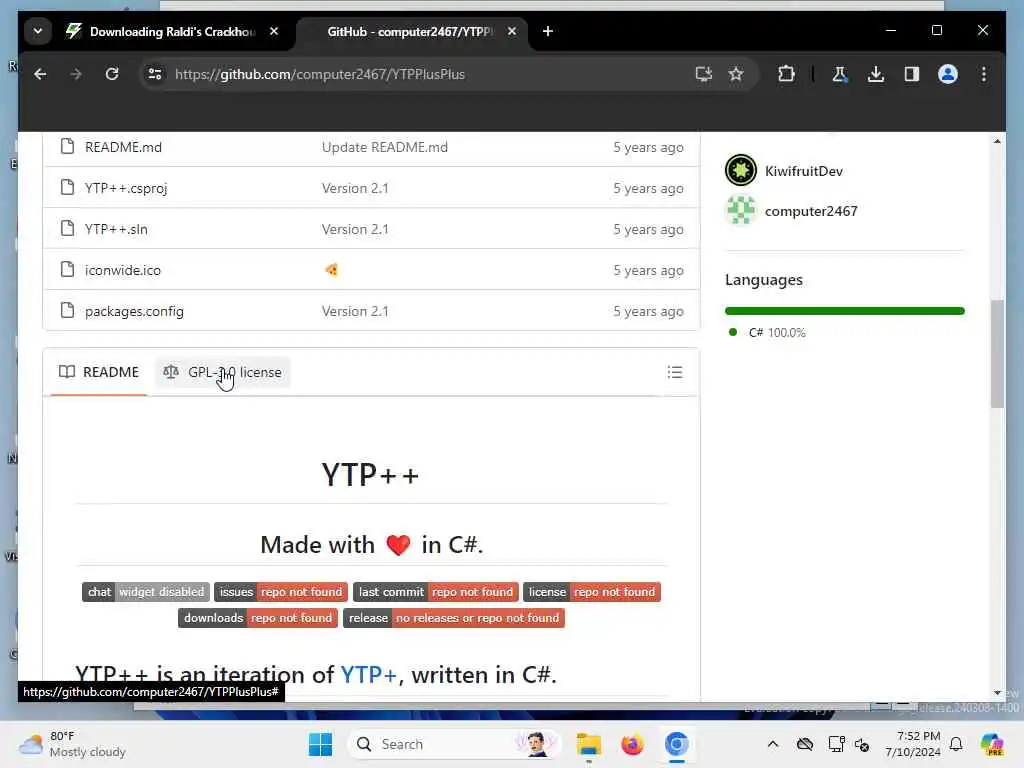The image size is (1024, 768).
Task: Open Chrome Labs flask icon
Action: (x=840, y=74)
